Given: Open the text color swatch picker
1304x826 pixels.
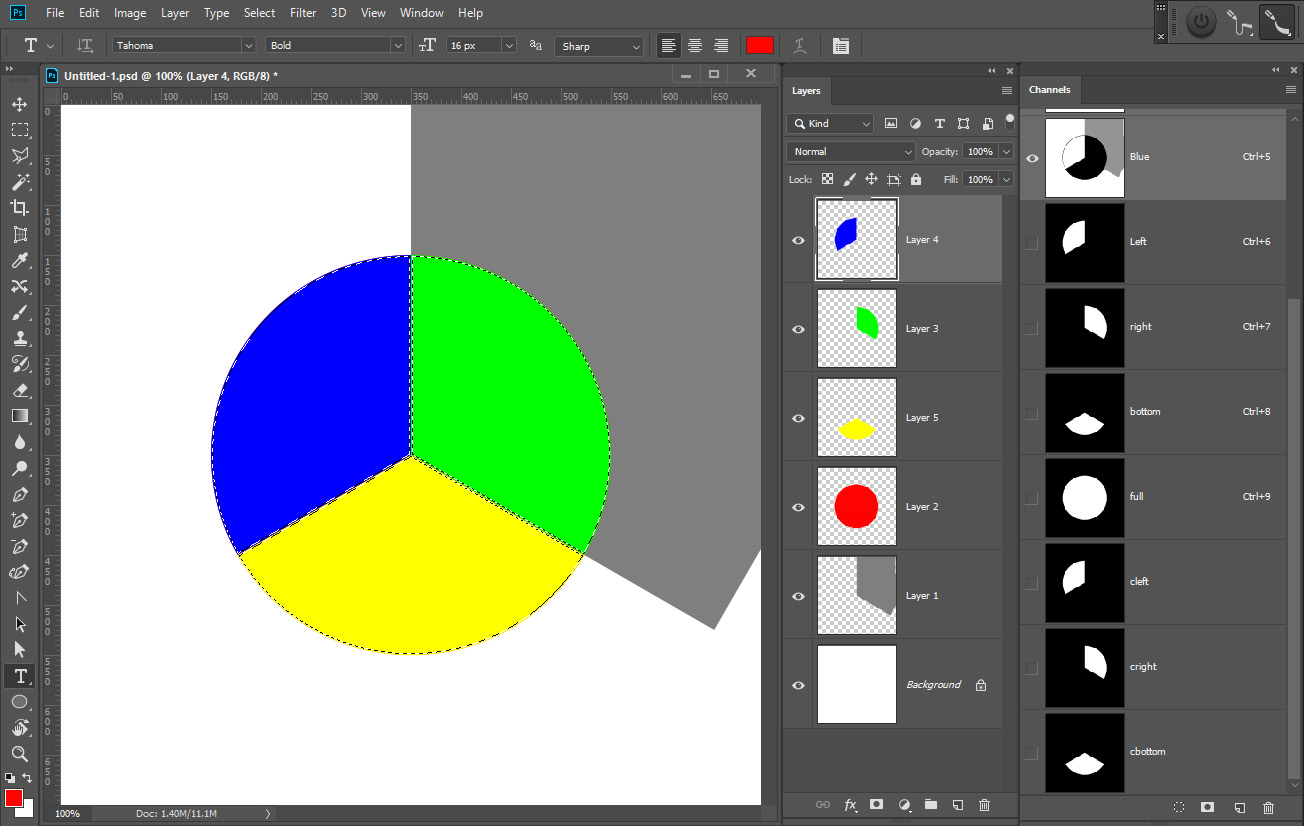Looking at the screenshot, I should pyautogui.click(x=760, y=45).
